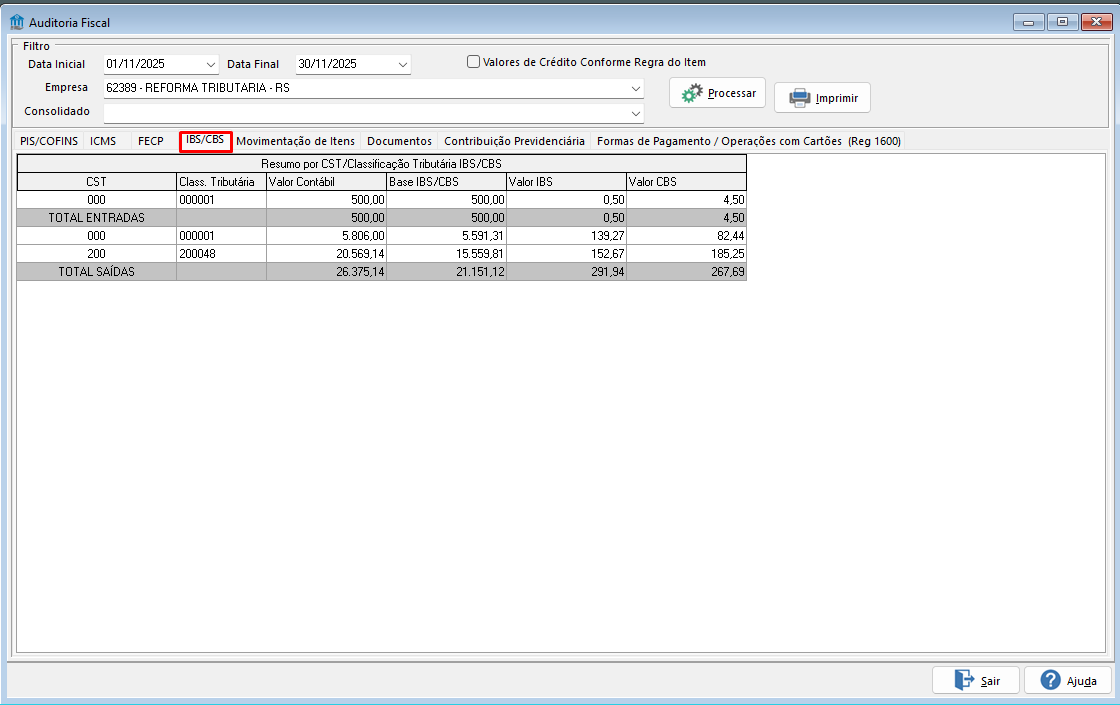Open the Contribuição Previdenciária tab

(x=514, y=141)
